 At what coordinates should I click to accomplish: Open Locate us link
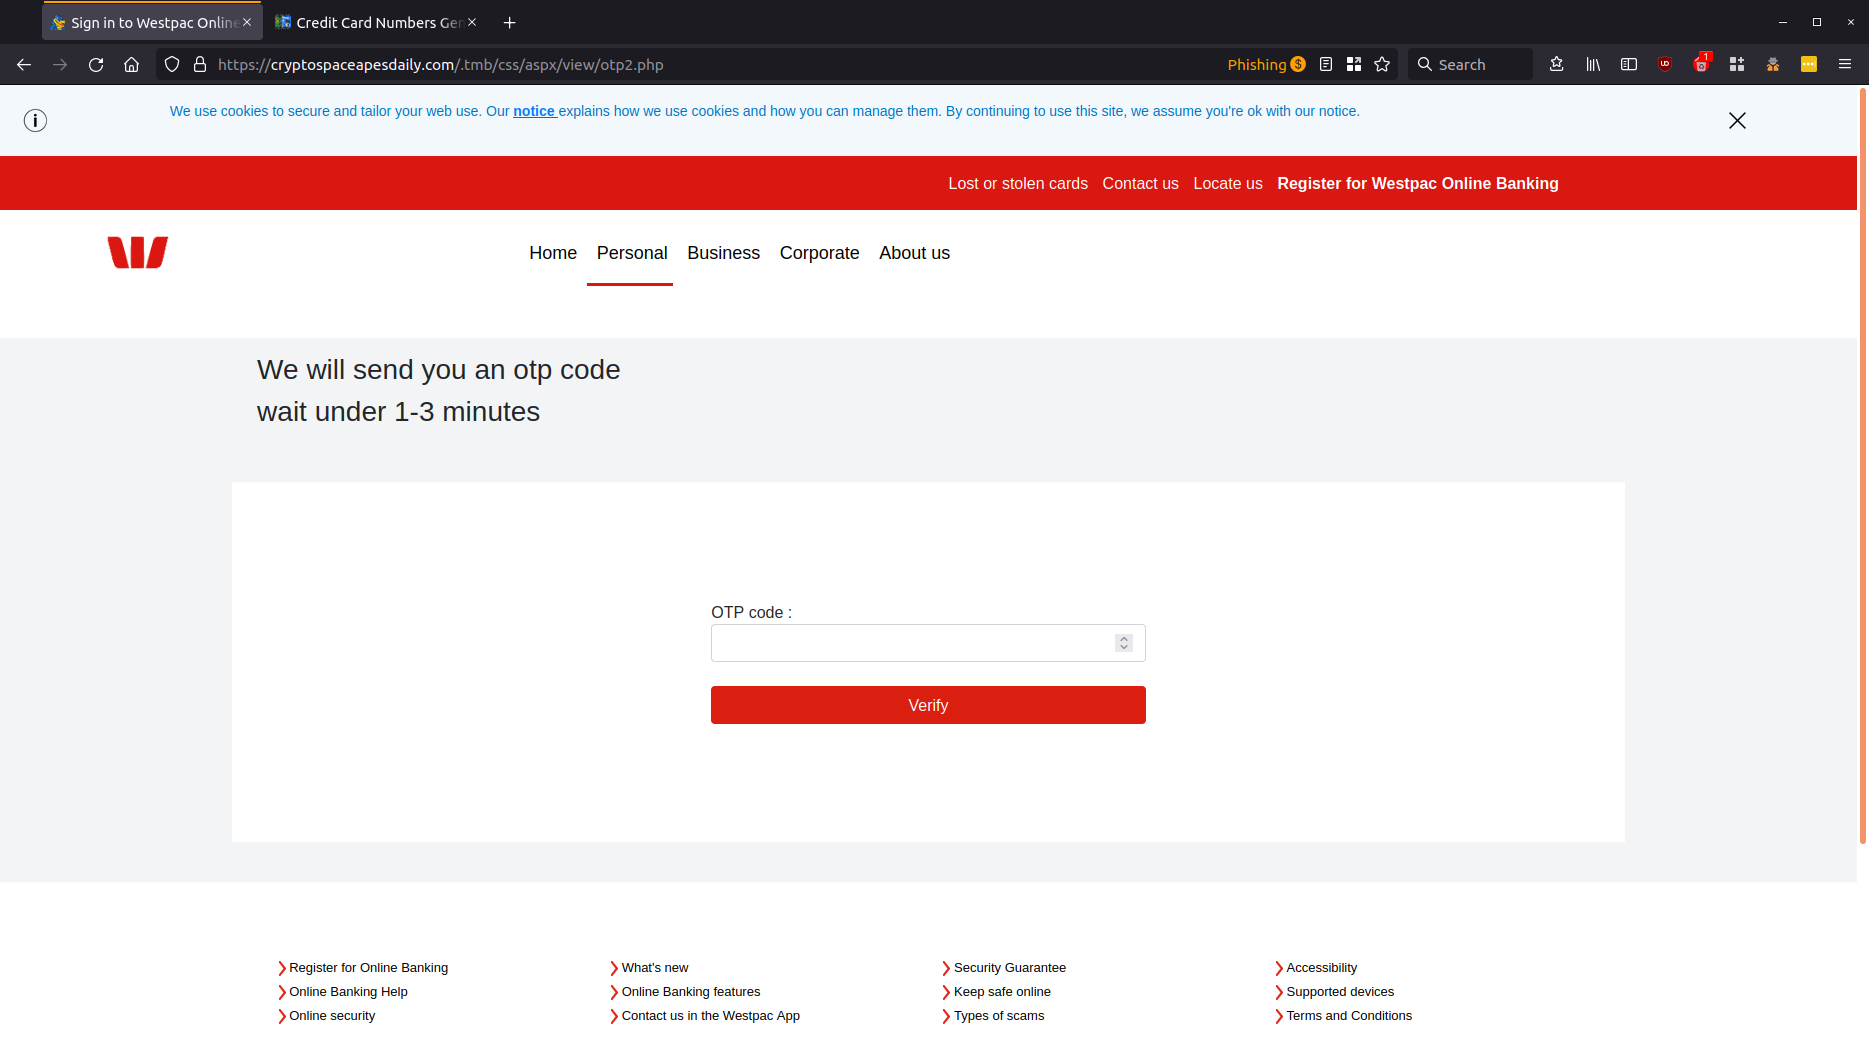point(1227,184)
